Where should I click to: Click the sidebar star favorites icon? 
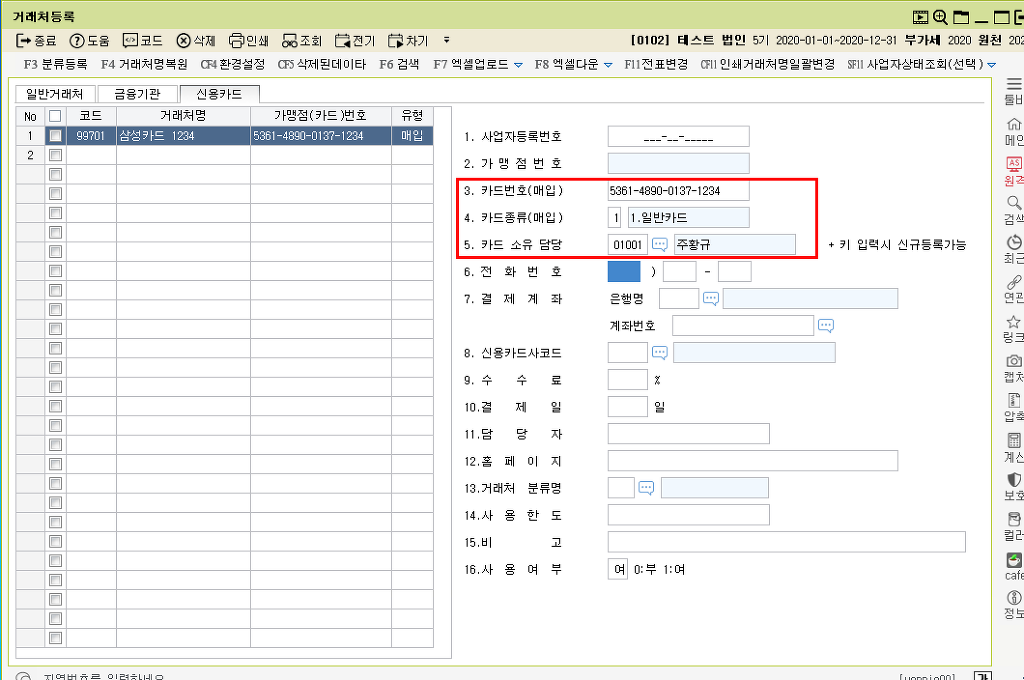coord(1014,321)
